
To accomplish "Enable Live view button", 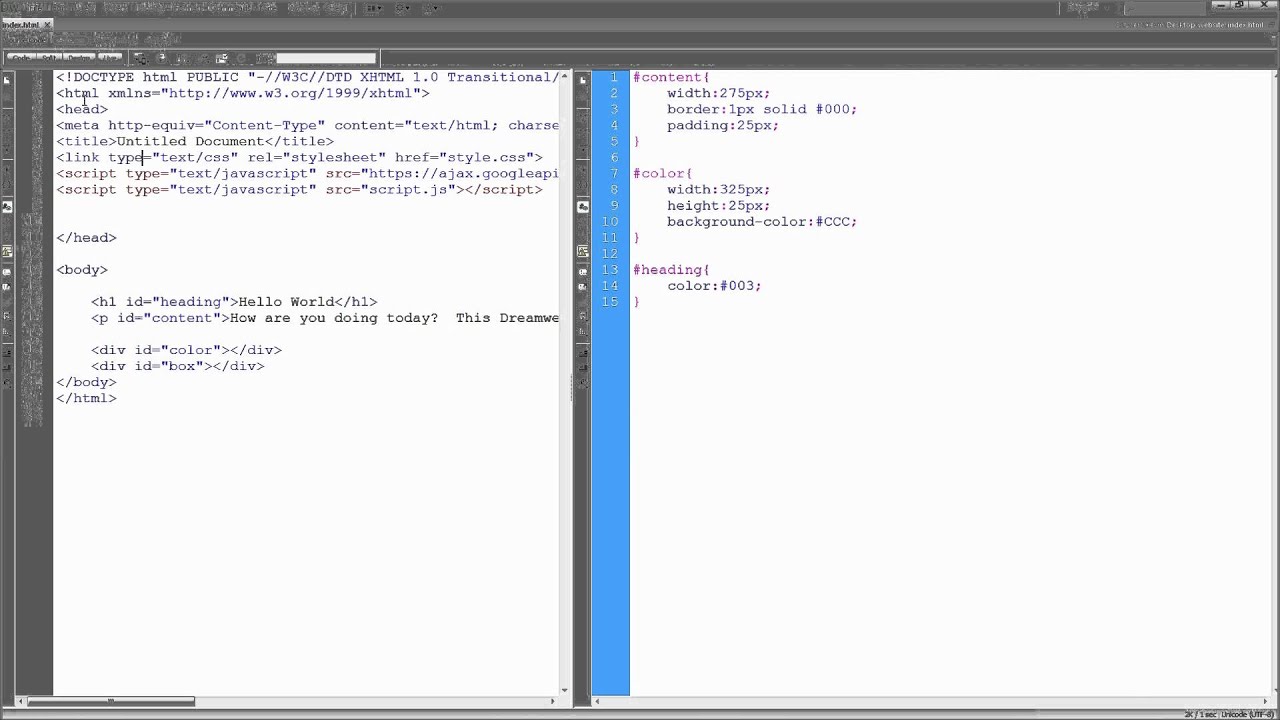I will click(x=110, y=58).
